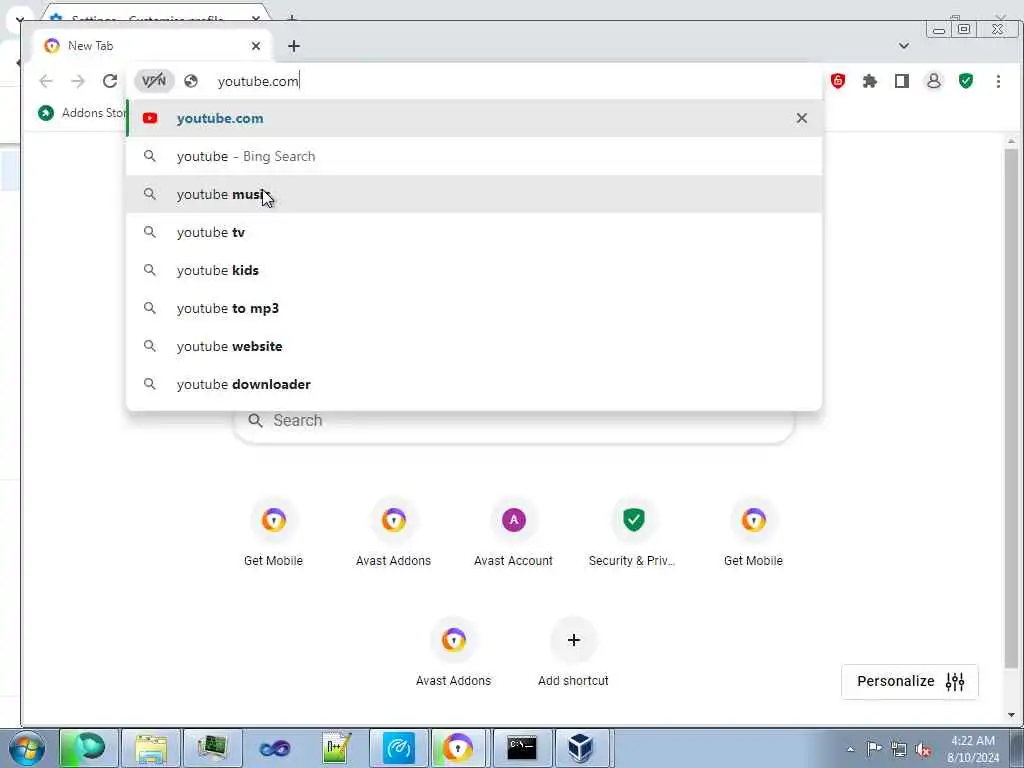Choose the youtube kids suggestion
The width and height of the screenshot is (1024, 768).
(474, 270)
